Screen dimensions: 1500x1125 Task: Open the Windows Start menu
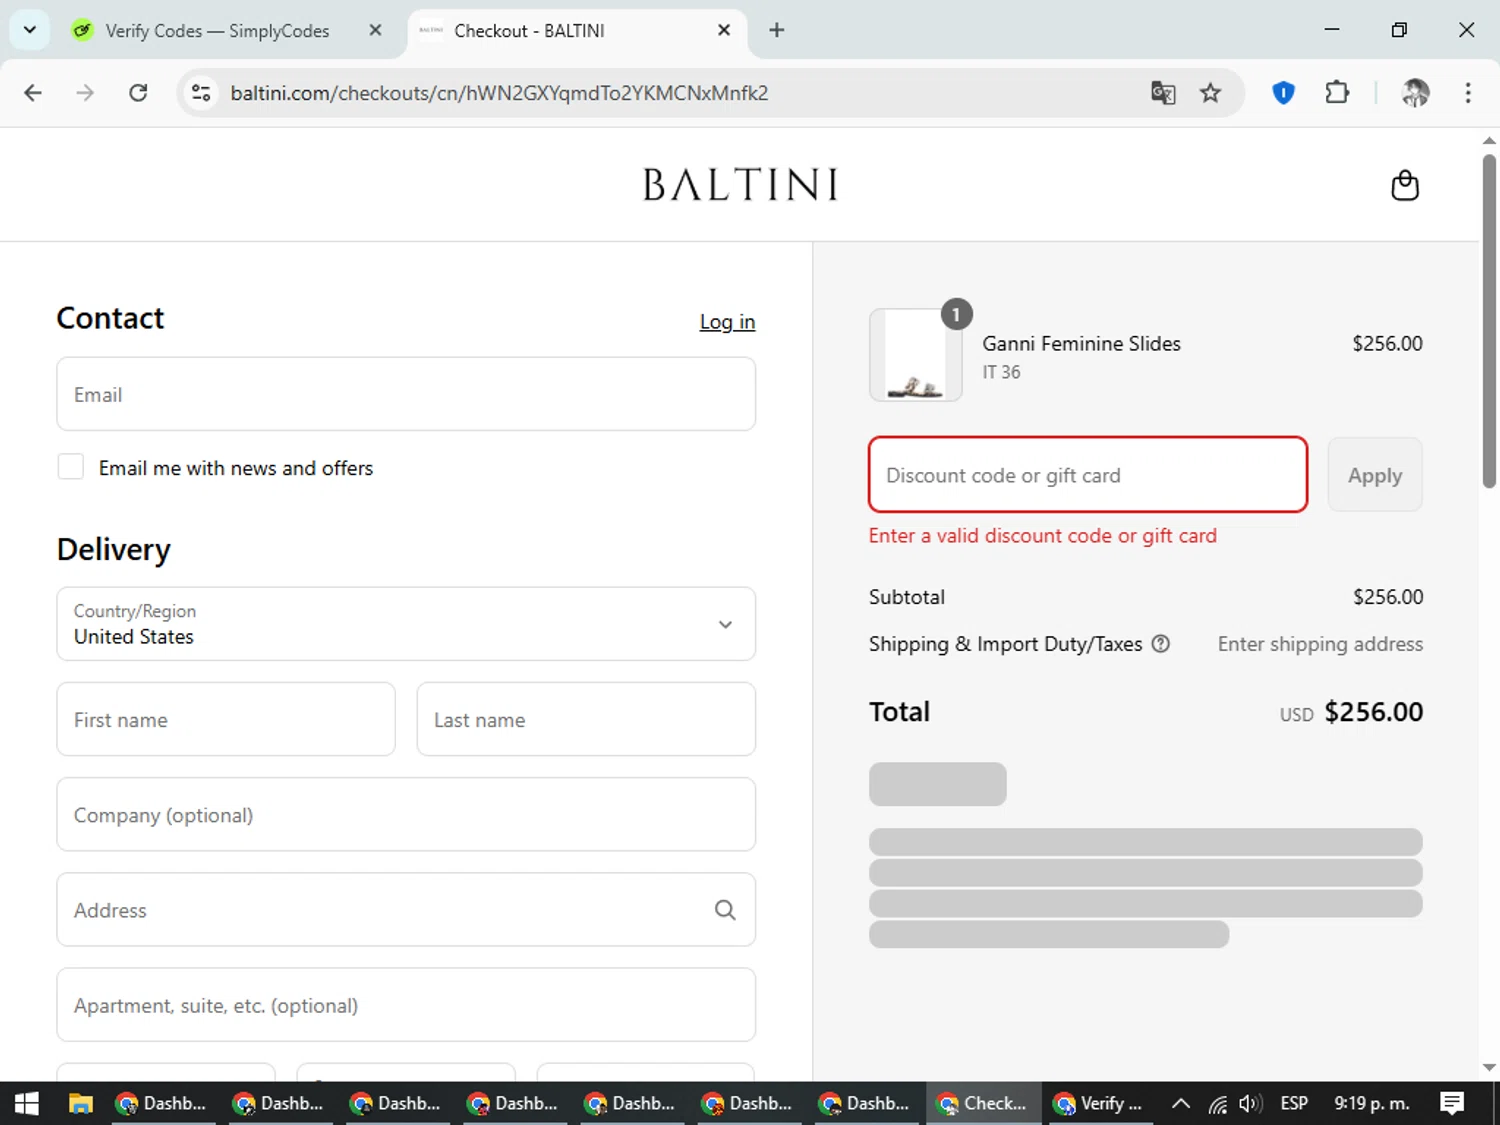27,1103
